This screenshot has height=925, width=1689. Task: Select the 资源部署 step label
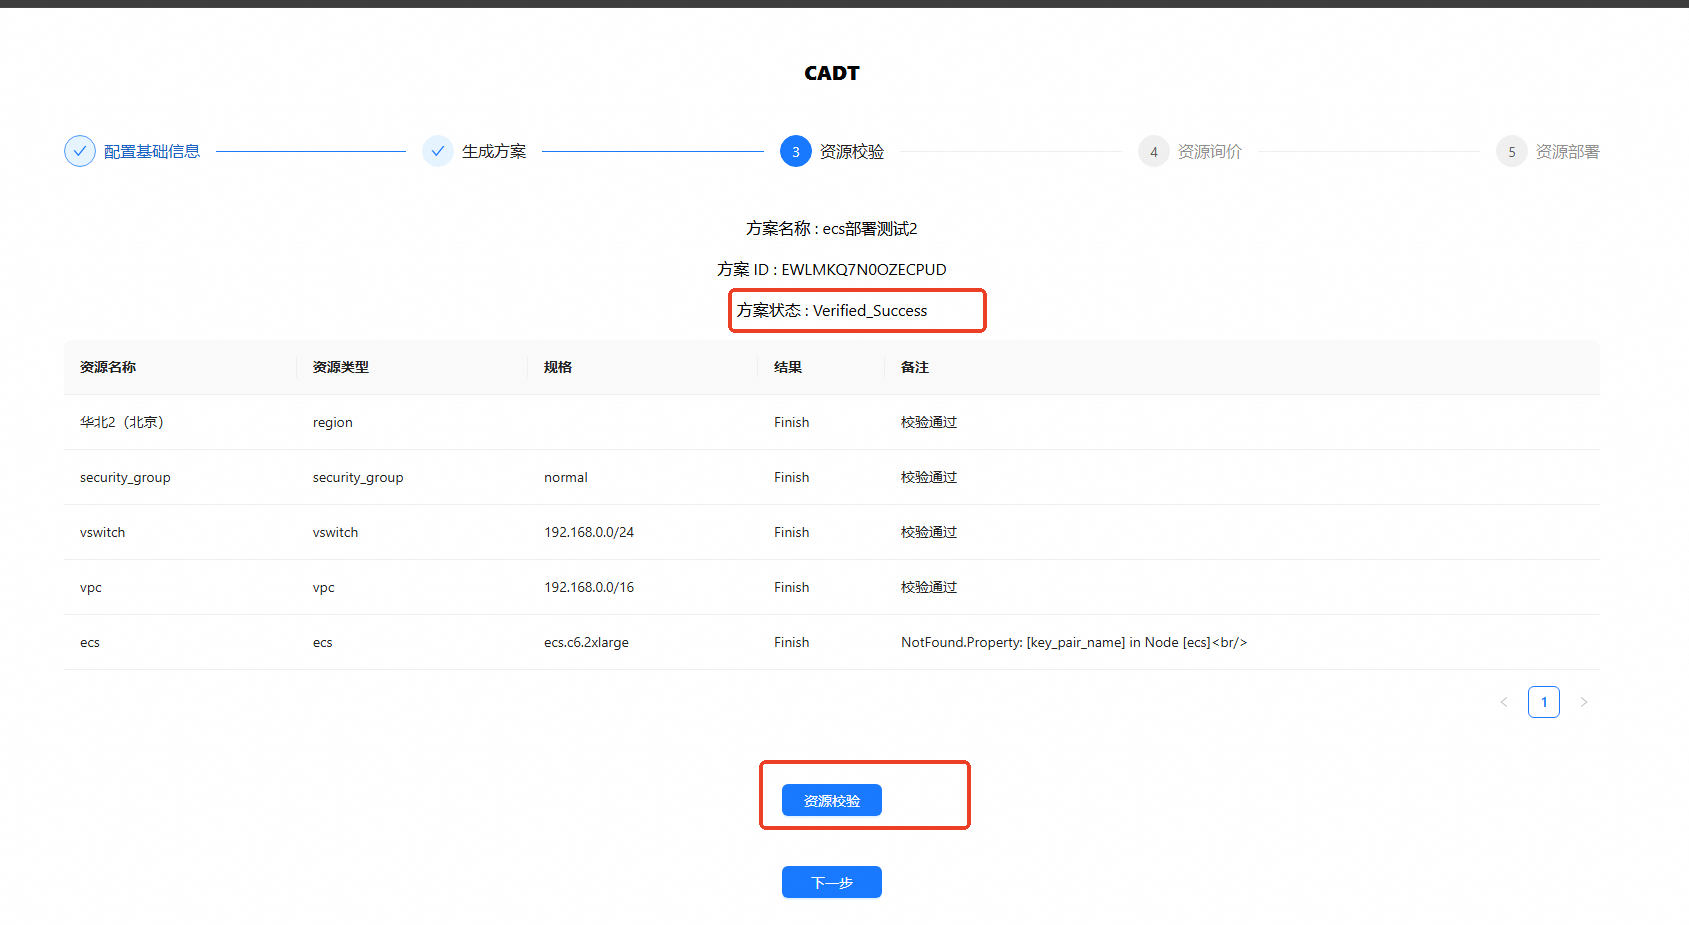point(1568,152)
